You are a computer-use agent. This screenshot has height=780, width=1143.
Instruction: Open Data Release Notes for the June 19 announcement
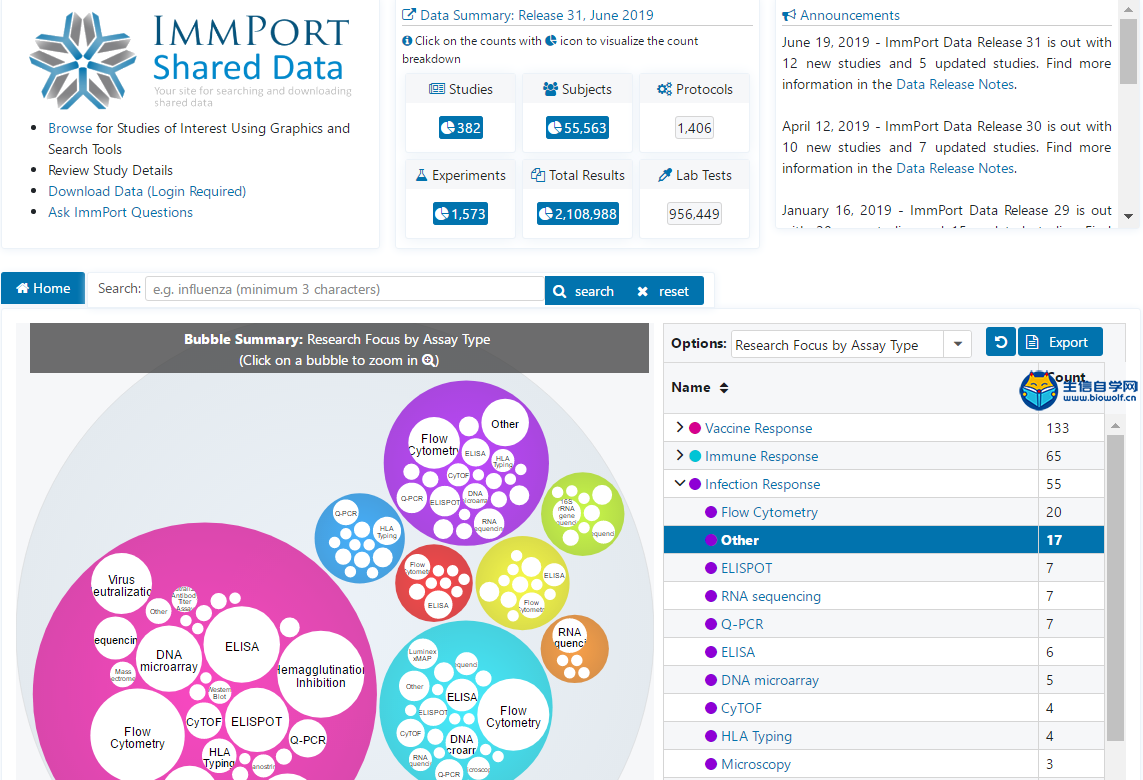(x=955, y=84)
